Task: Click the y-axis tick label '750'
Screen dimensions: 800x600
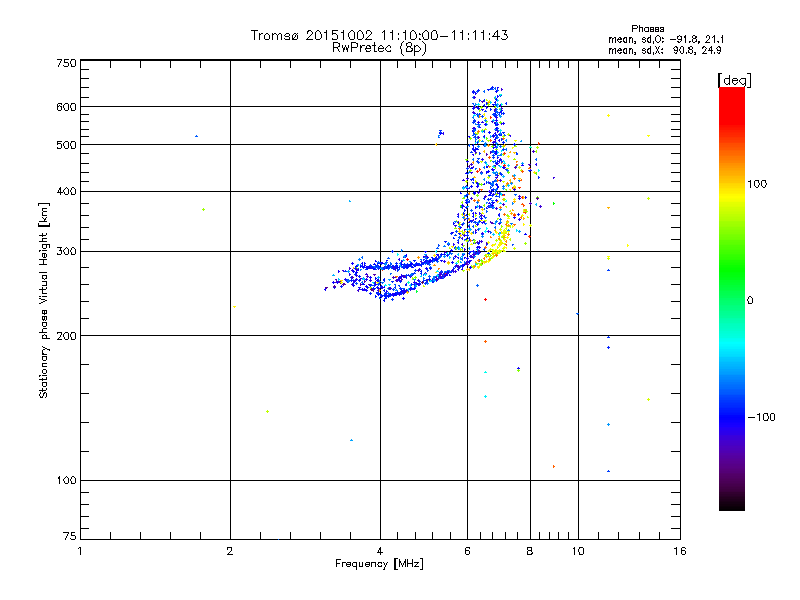Action: (66, 63)
